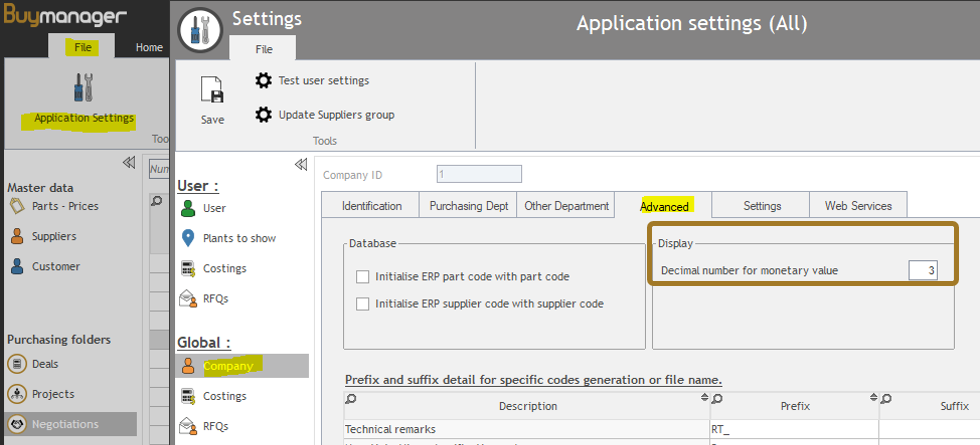Screen dimensions: 980x445
Task: Enable Initialise ERP supplier code with supplier code
Action: click(363, 304)
